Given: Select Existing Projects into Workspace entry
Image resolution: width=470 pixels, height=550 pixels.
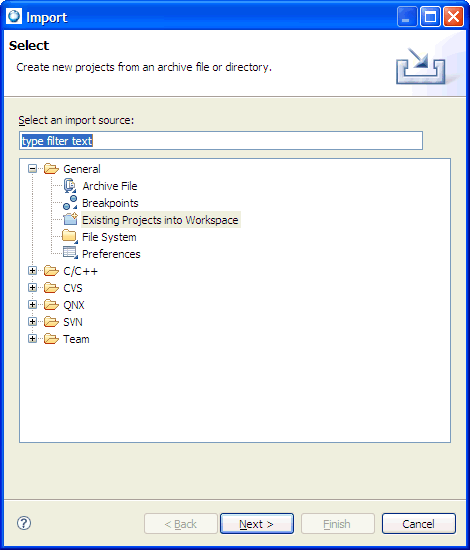Looking at the screenshot, I should tap(160, 220).
